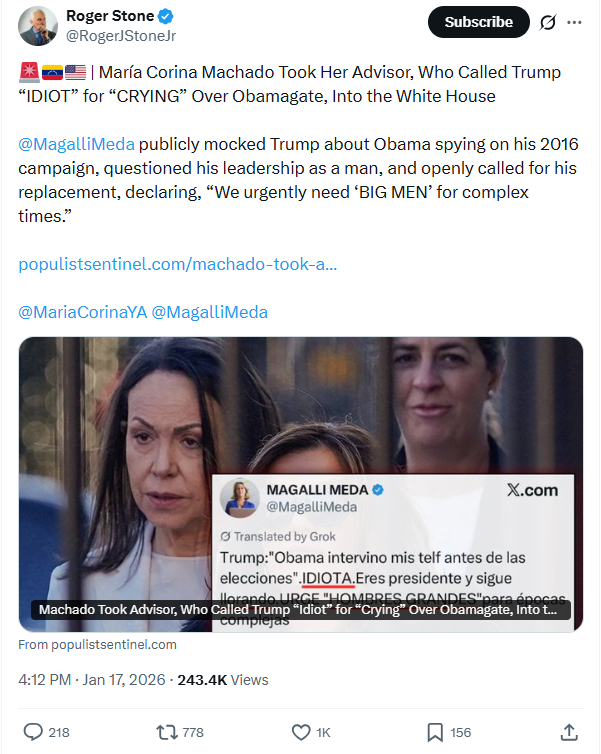Bookmark the post with the bookmark icon

pyautogui.click(x=435, y=732)
